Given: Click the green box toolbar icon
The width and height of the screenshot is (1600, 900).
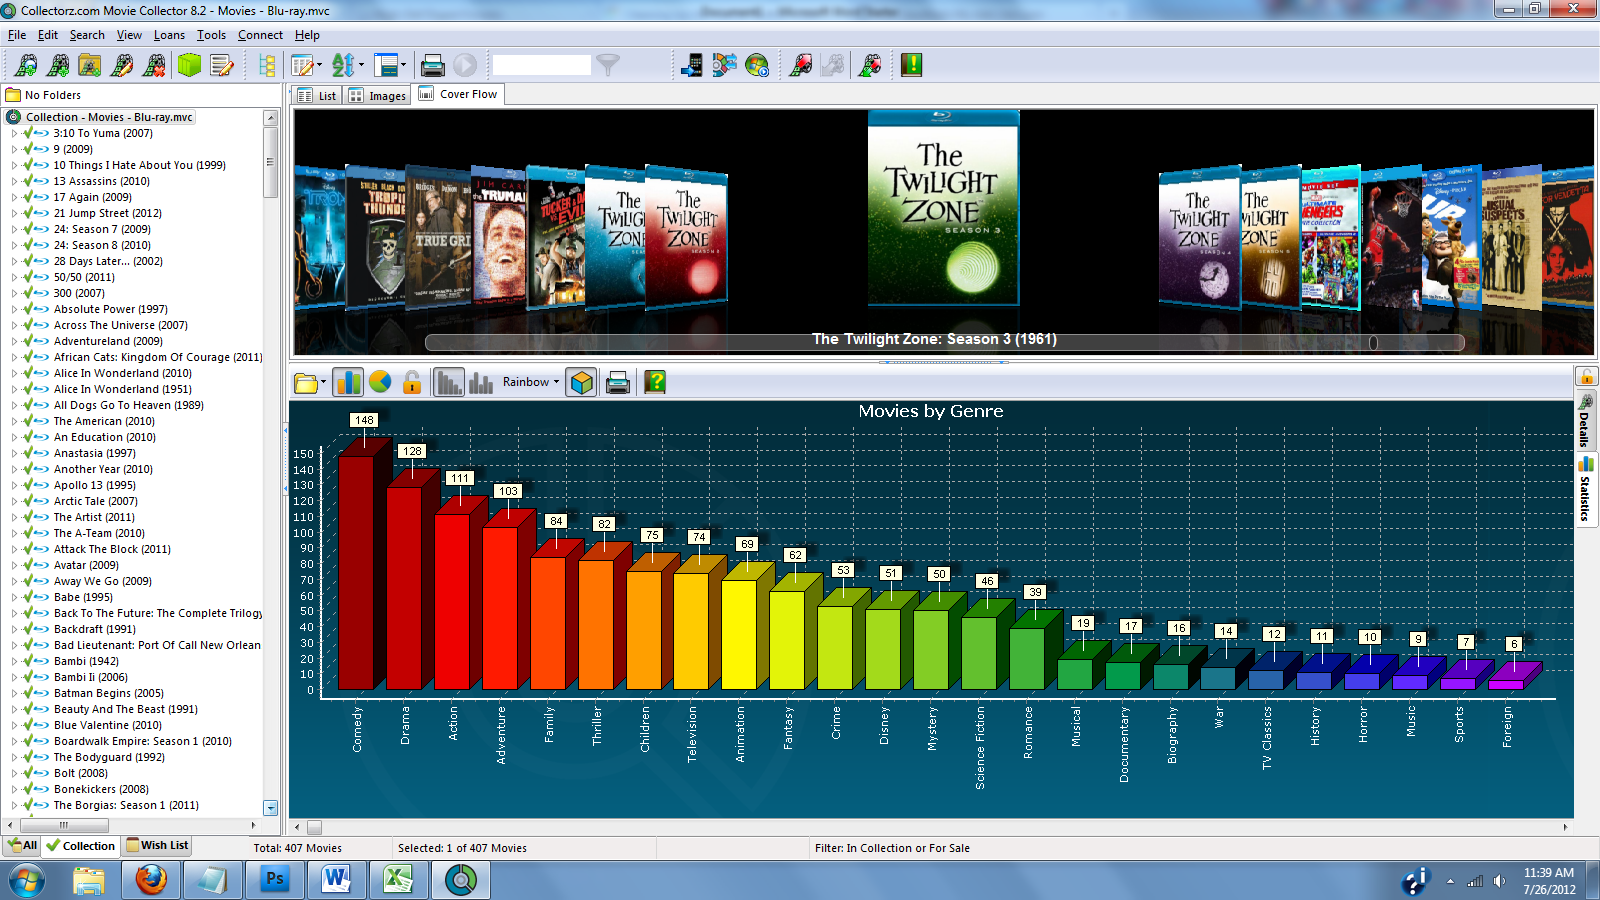Looking at the screenshot, I should click(x=189, y=66).
